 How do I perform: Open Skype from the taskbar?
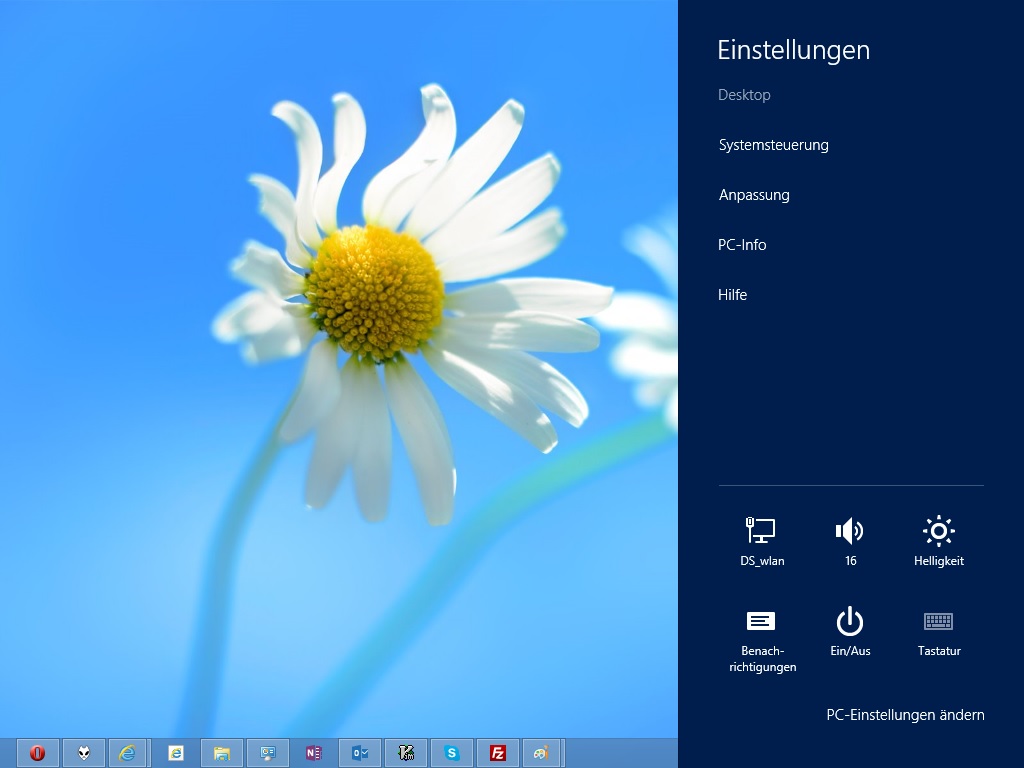point(452,753)
